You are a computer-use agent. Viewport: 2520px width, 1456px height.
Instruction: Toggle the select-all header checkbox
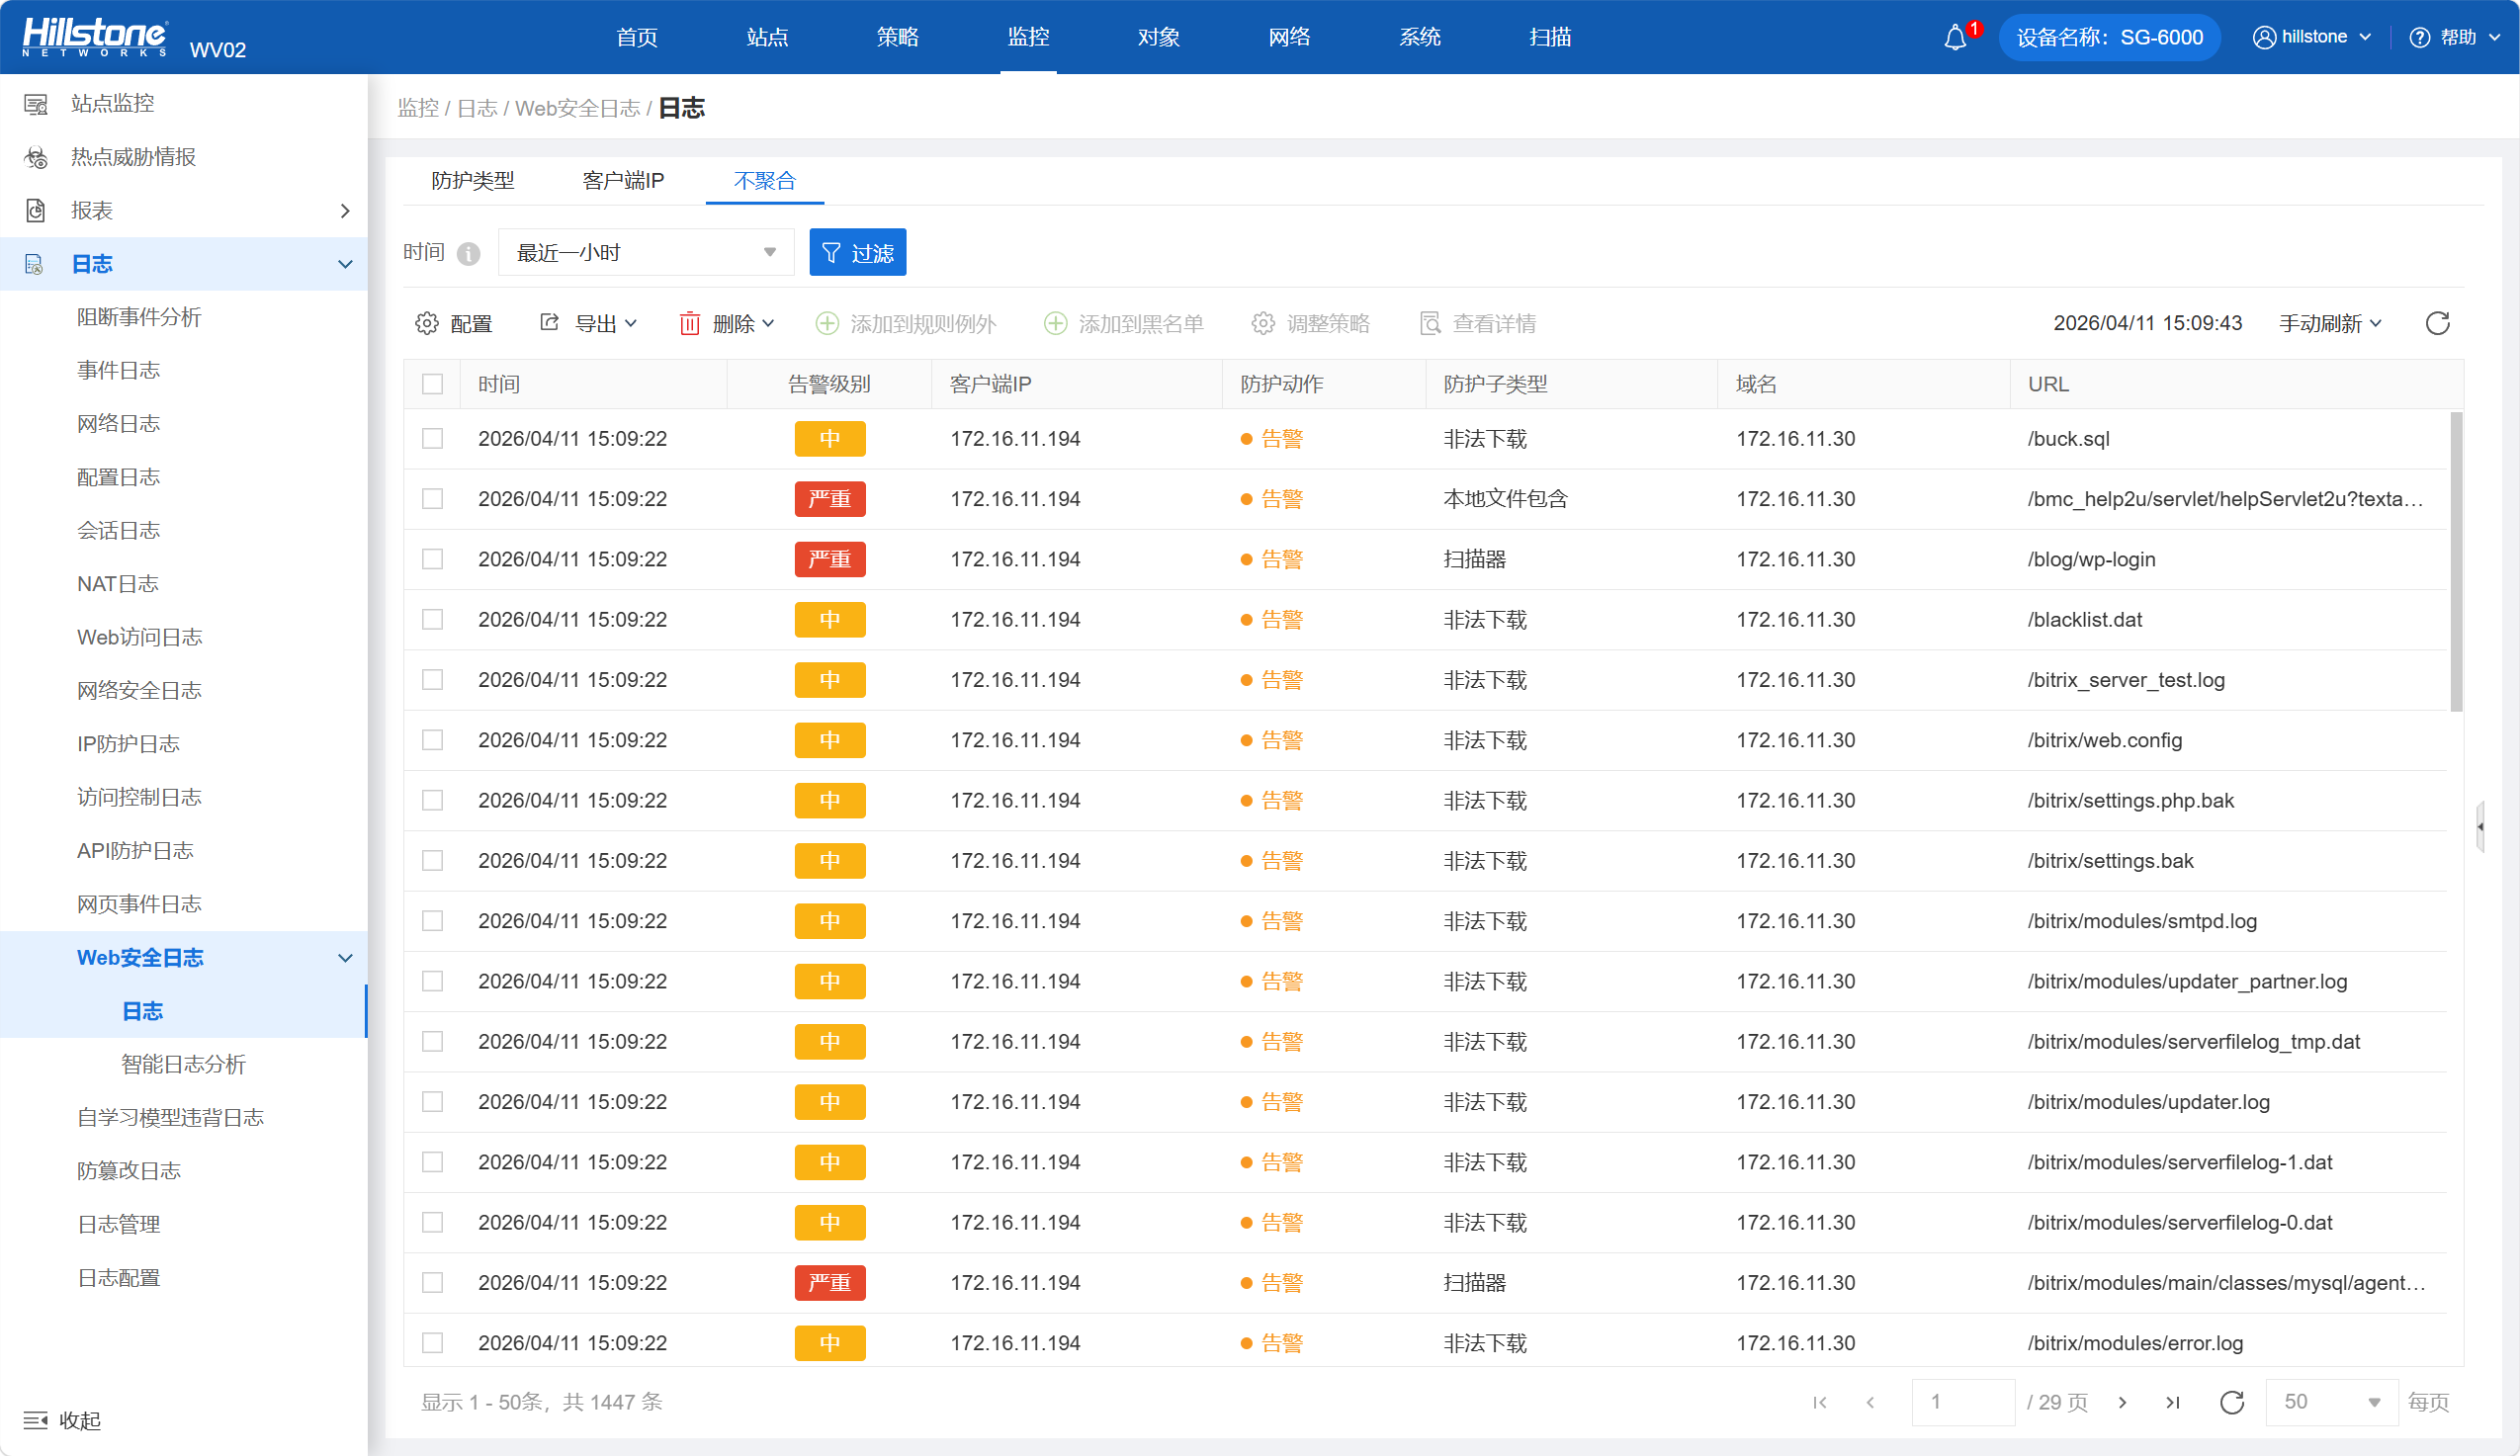[432, 384]
